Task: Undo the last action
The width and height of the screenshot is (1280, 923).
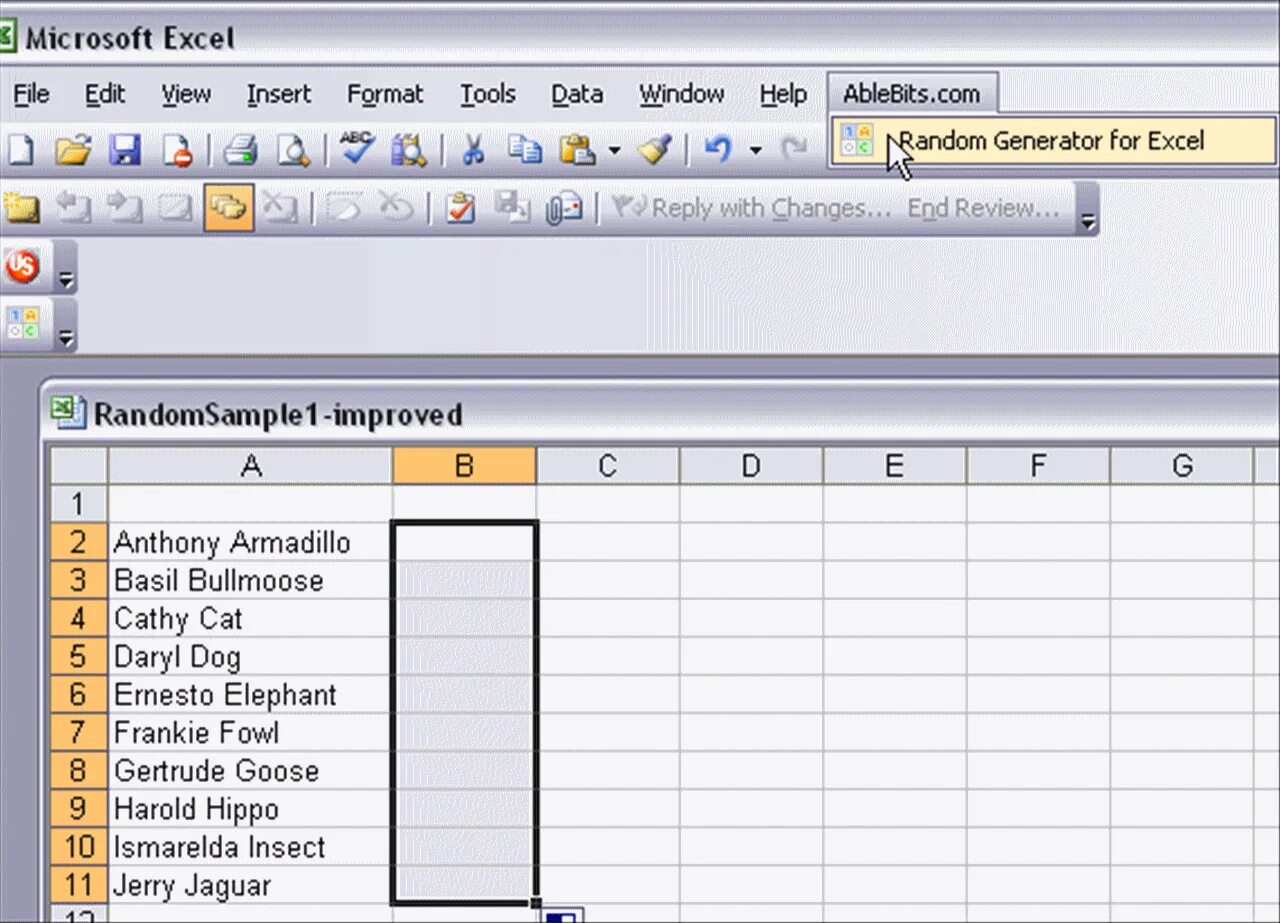Action: (x=717, y=150)
